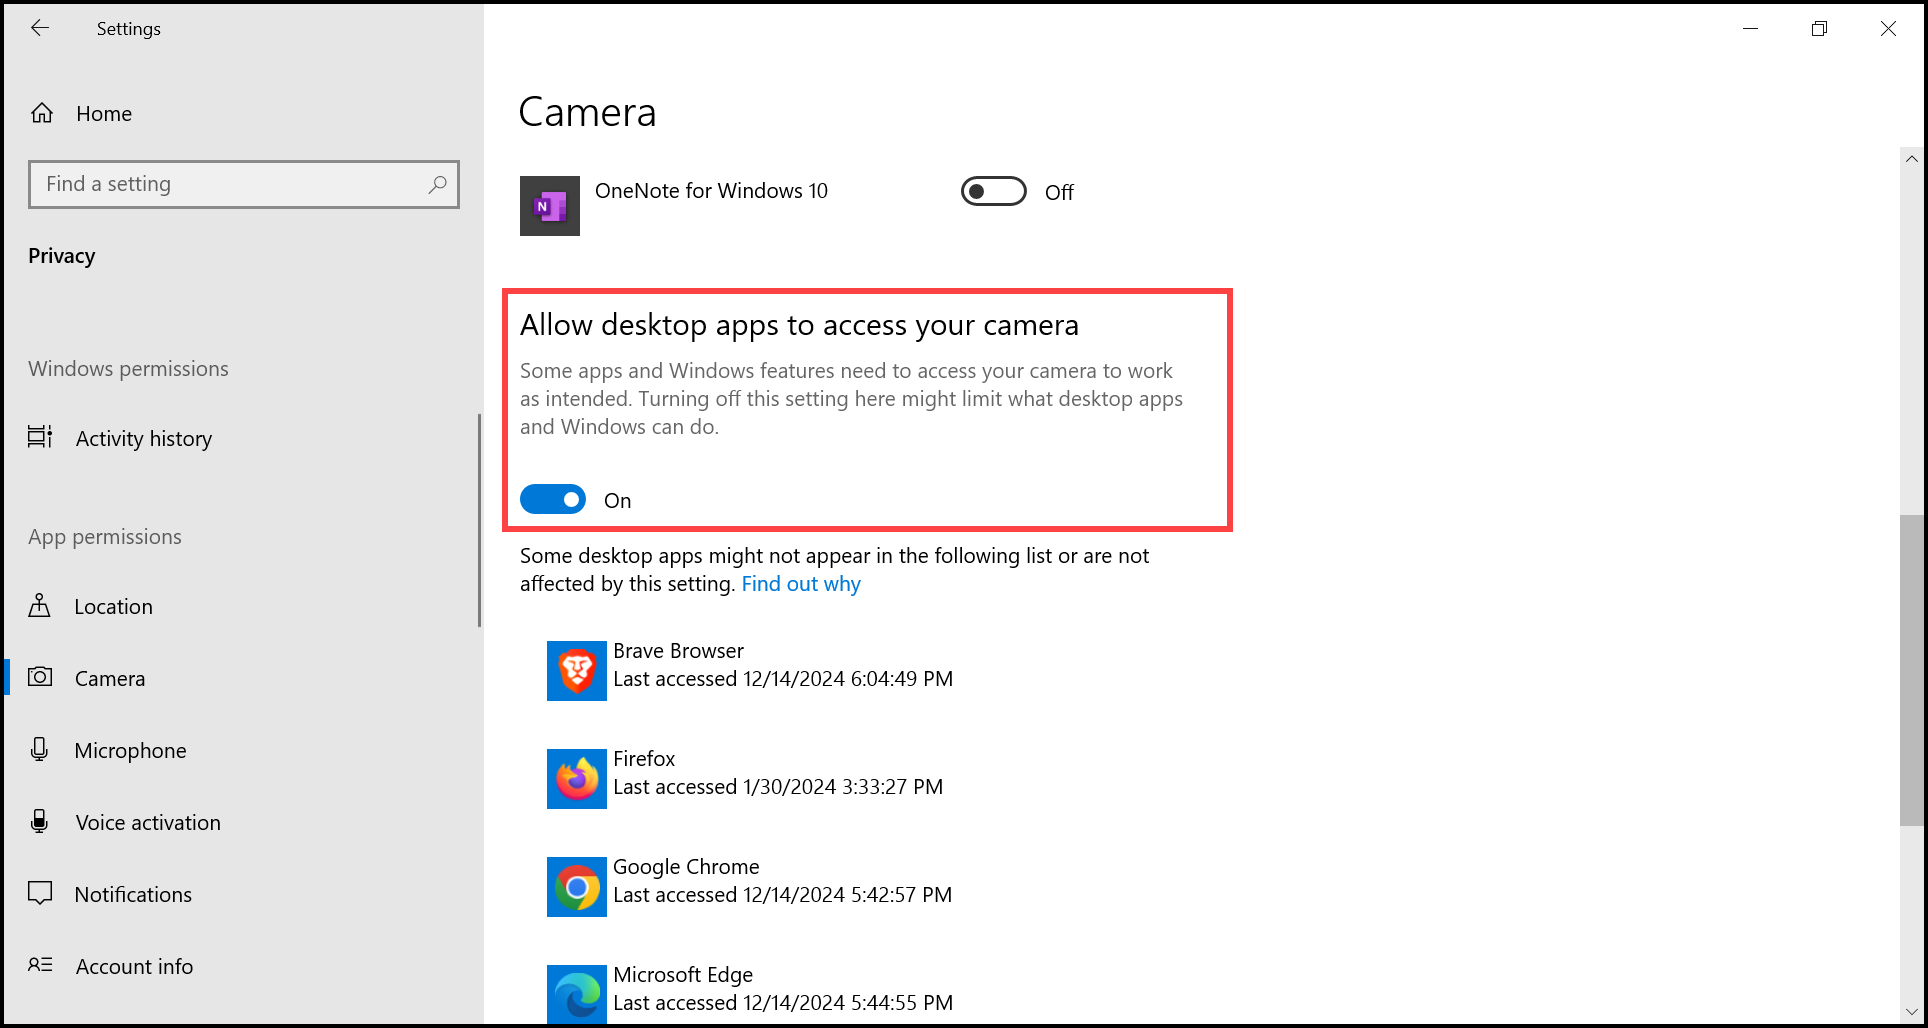Disable desktop apps camera access toggle

click(553, 500)
